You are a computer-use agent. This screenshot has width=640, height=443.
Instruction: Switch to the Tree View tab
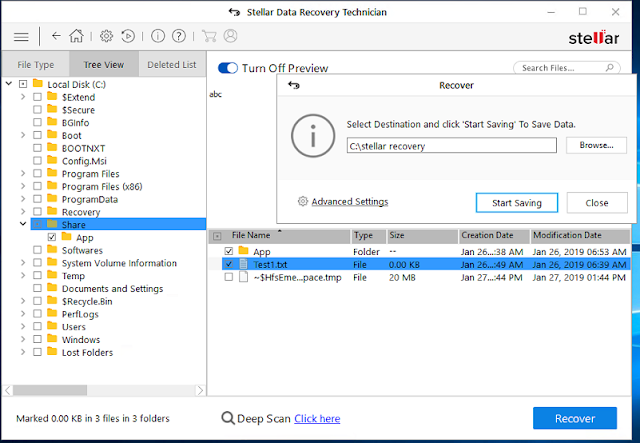104,65
